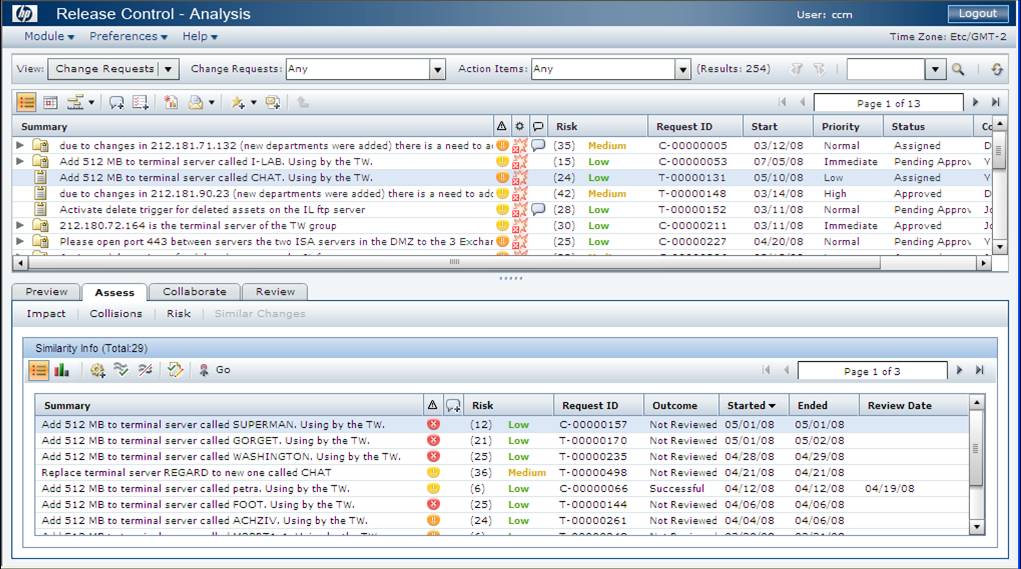Add action item checklist icon
The image size is (1021, 569).
[x=140, y=103]
